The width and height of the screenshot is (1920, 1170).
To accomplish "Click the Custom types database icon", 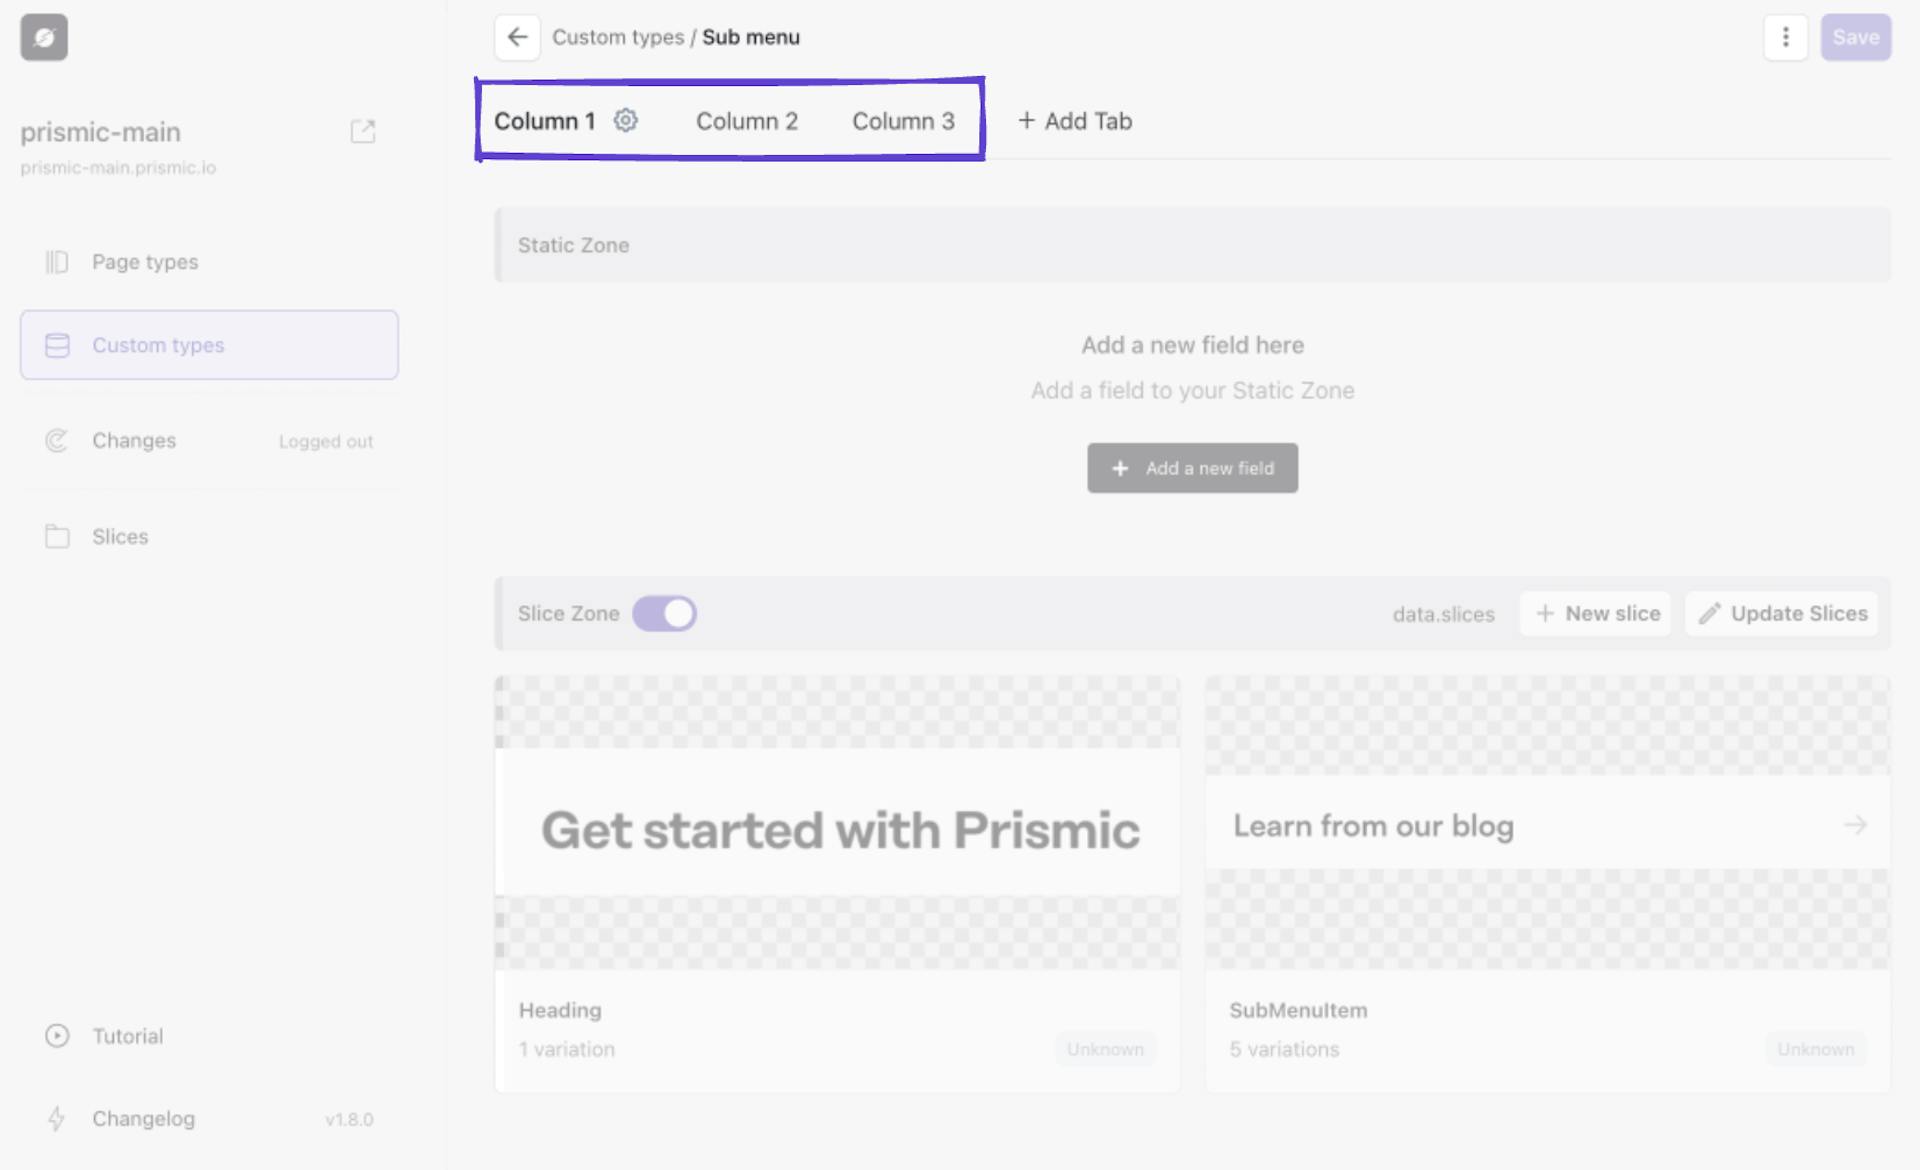I will click(x=57, y=345).
